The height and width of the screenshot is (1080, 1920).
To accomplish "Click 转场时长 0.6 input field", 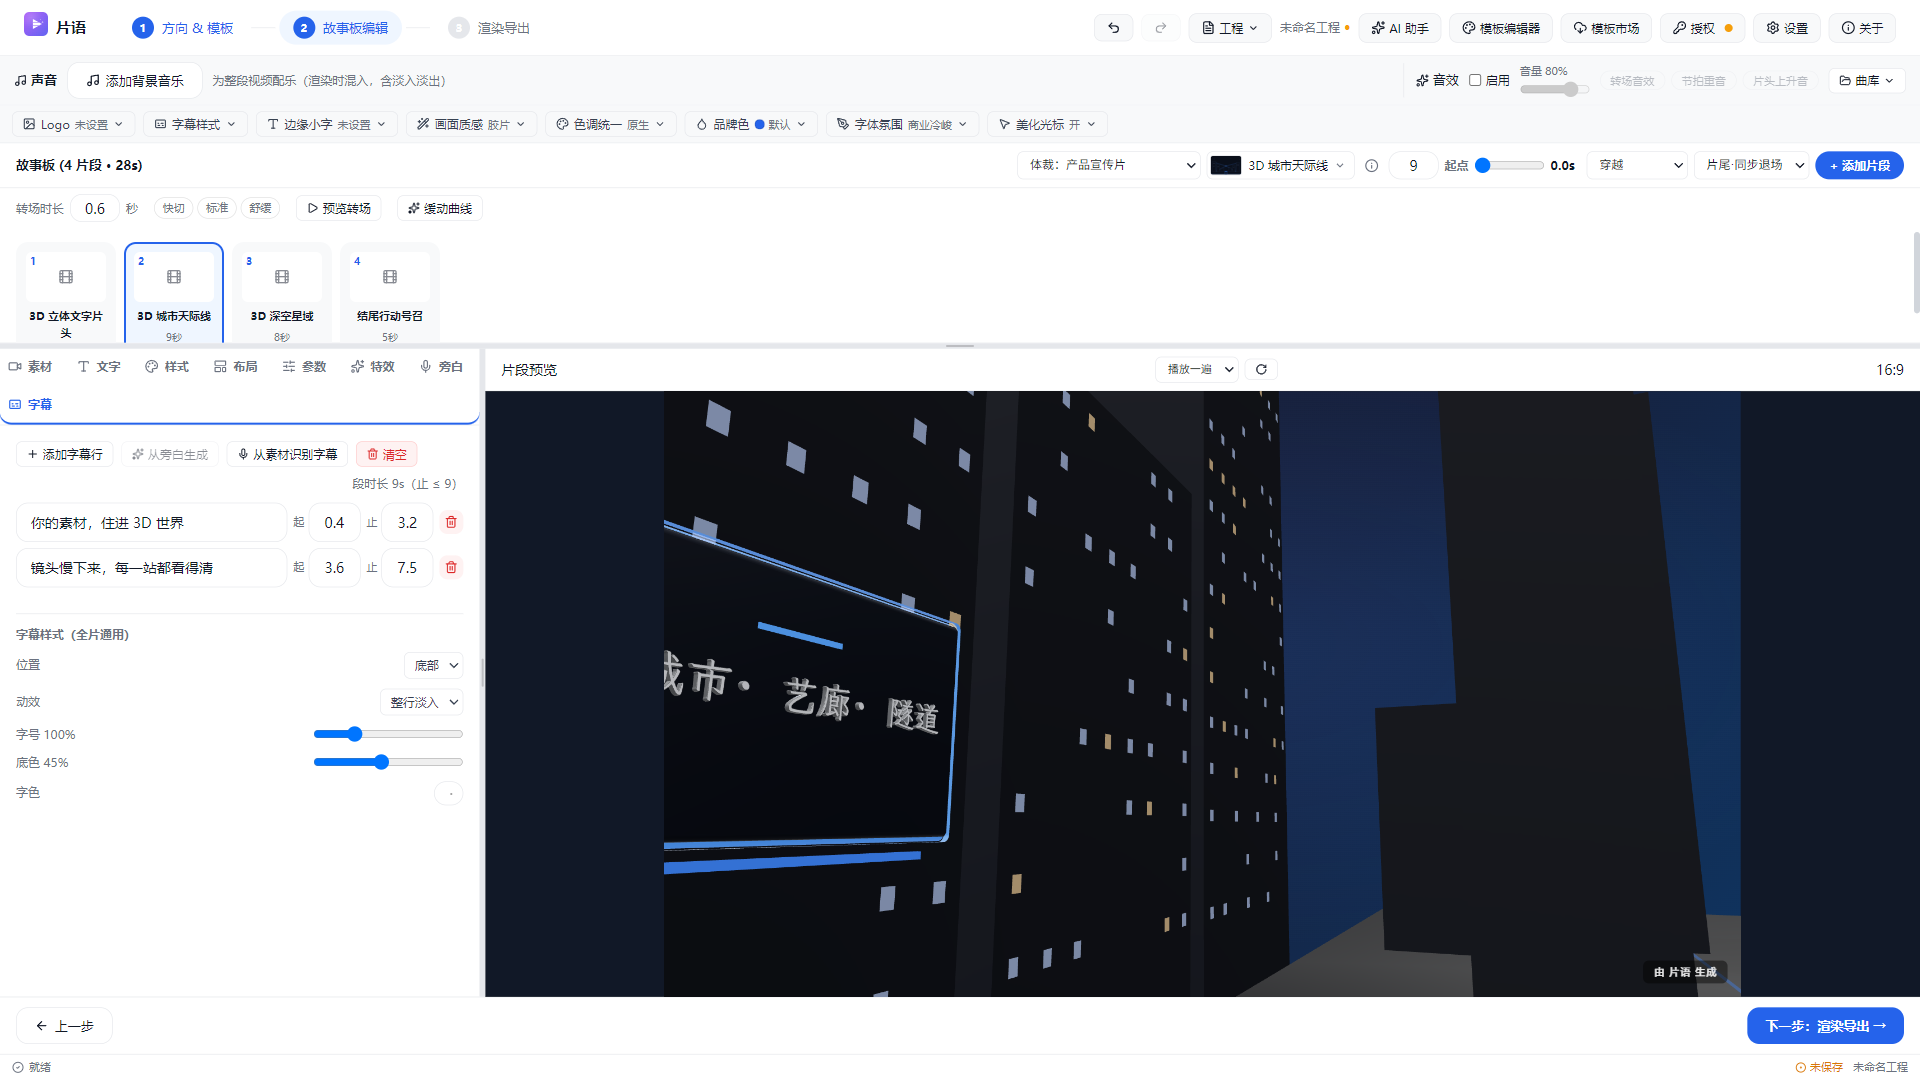I will tap(95, 208).
